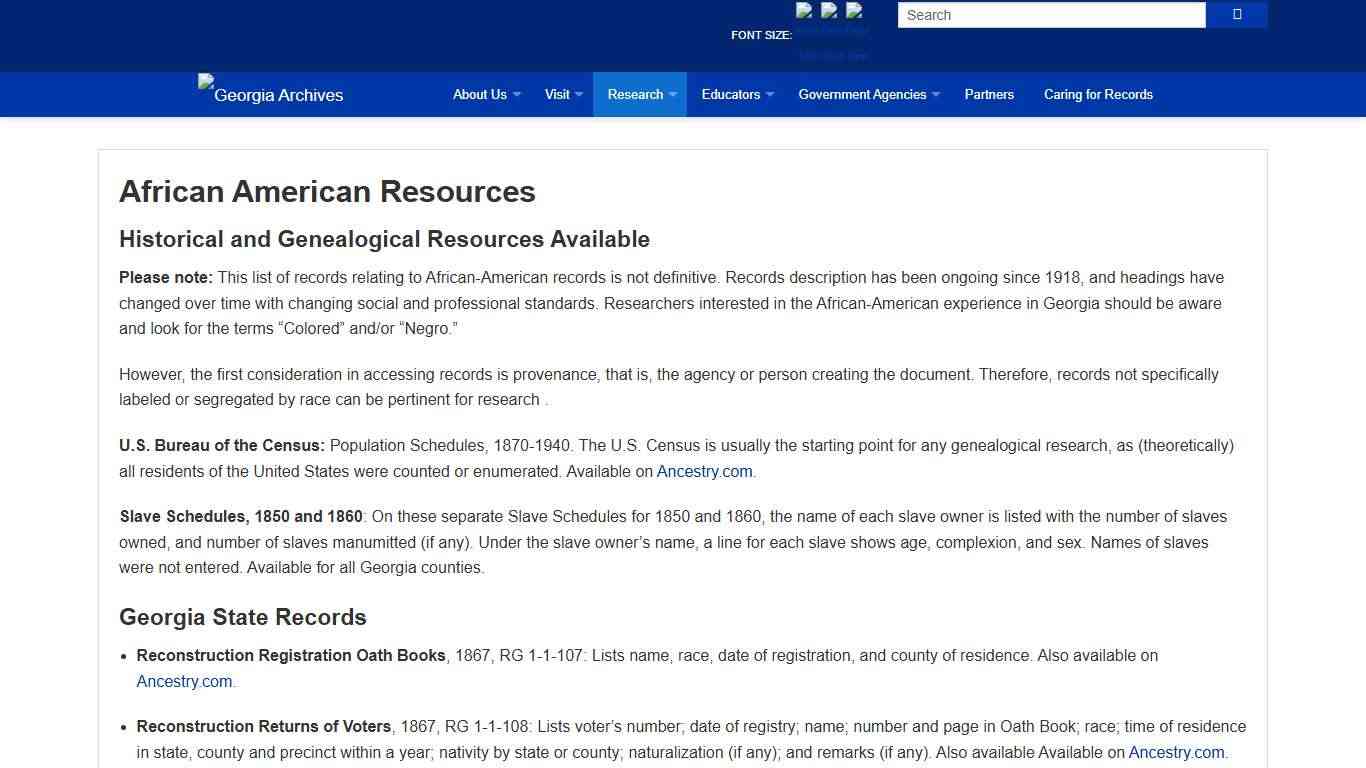Open Ancestry.com link under Census section
The height and width of the screenshot is (768, 1366).
coord(704,471)
